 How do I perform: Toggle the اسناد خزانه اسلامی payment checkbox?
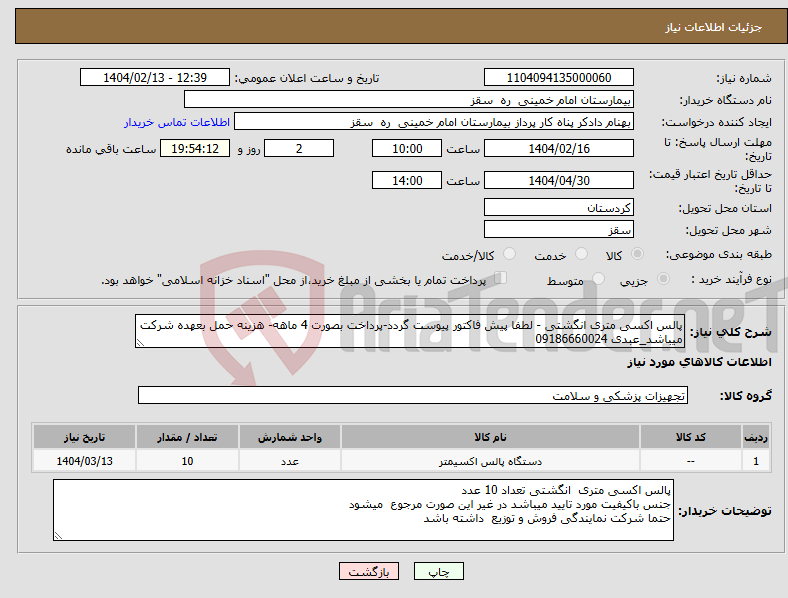(x=500, y=278)
